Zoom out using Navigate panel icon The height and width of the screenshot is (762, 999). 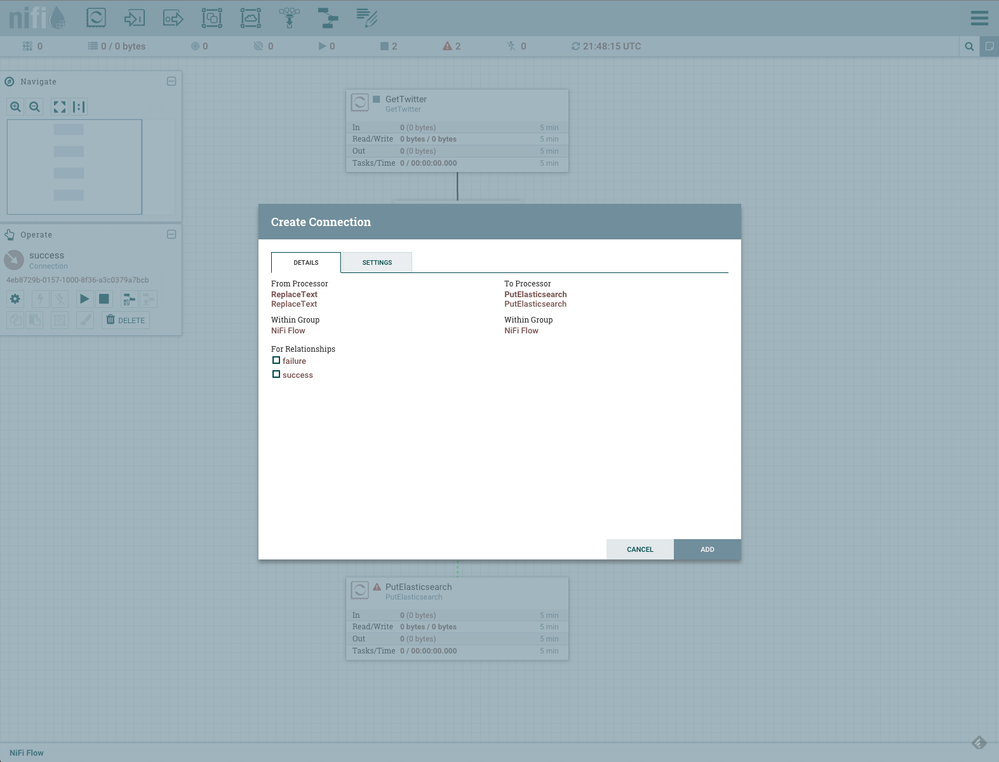click(x=34, y=106)
